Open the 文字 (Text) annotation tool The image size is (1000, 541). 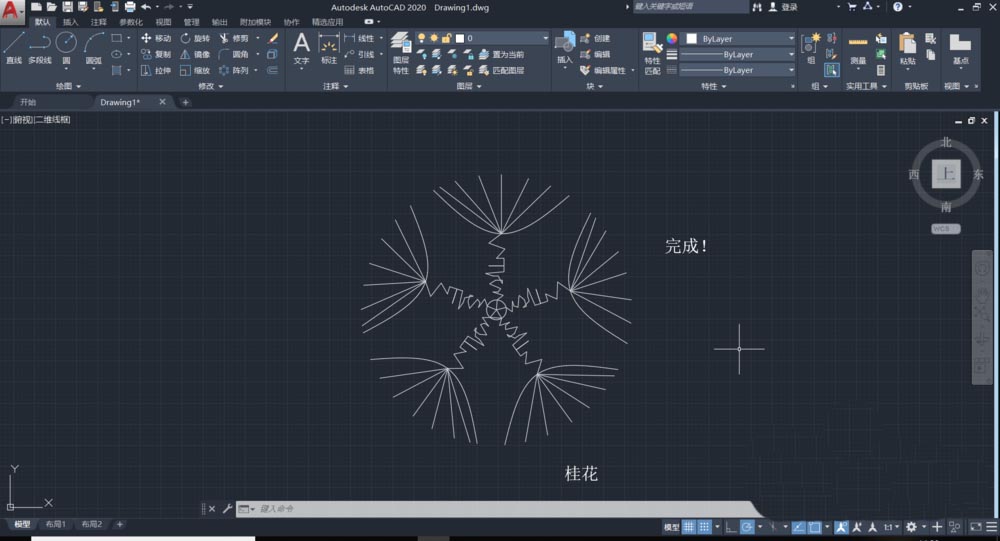point(301,48)
